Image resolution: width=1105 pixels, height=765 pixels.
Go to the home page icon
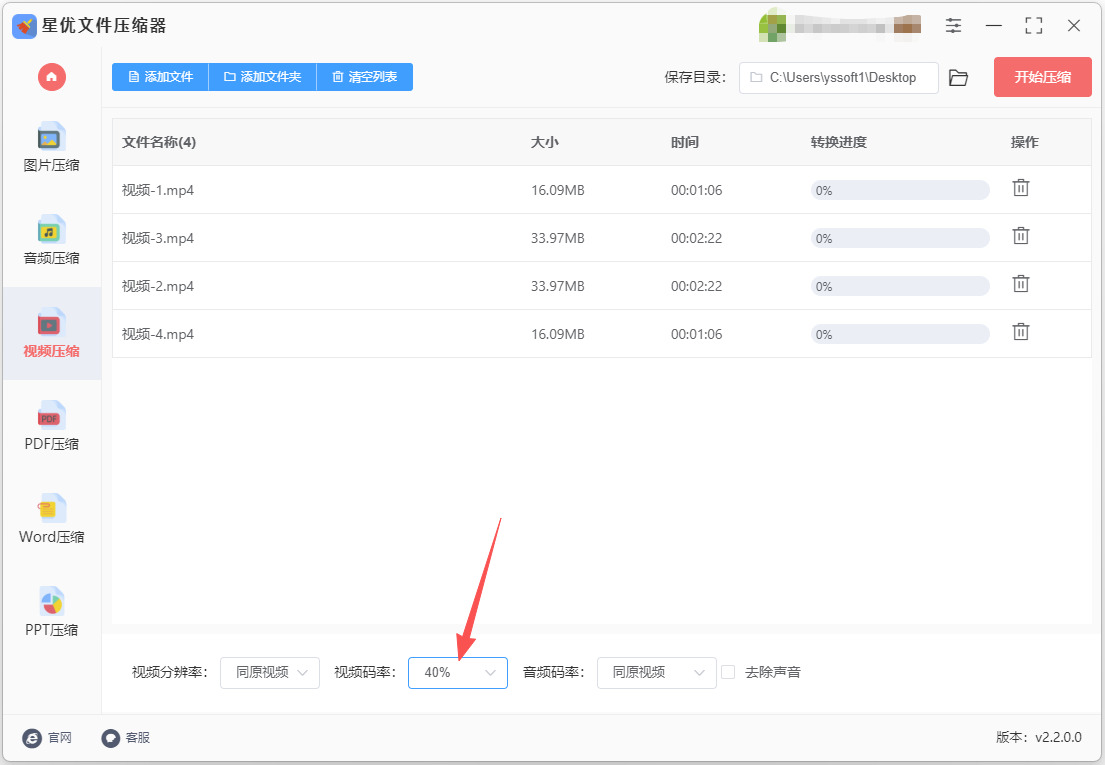51,77
